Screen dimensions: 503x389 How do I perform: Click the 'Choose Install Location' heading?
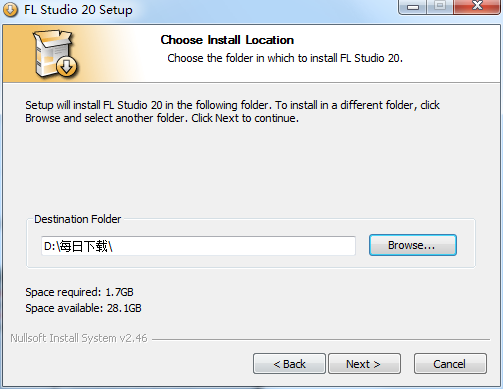pos(227,40)
